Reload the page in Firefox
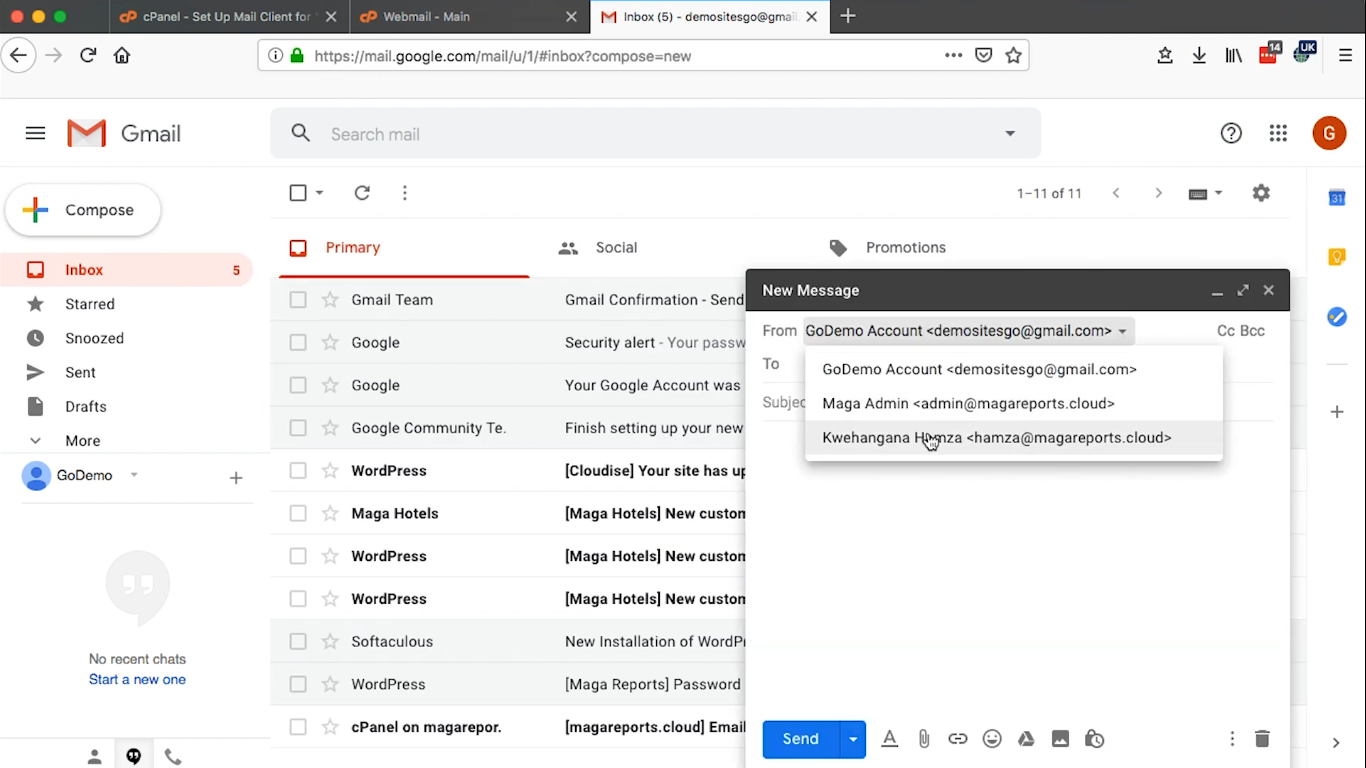This screenshot has height=768, width=1366. [x=88, y=56]
